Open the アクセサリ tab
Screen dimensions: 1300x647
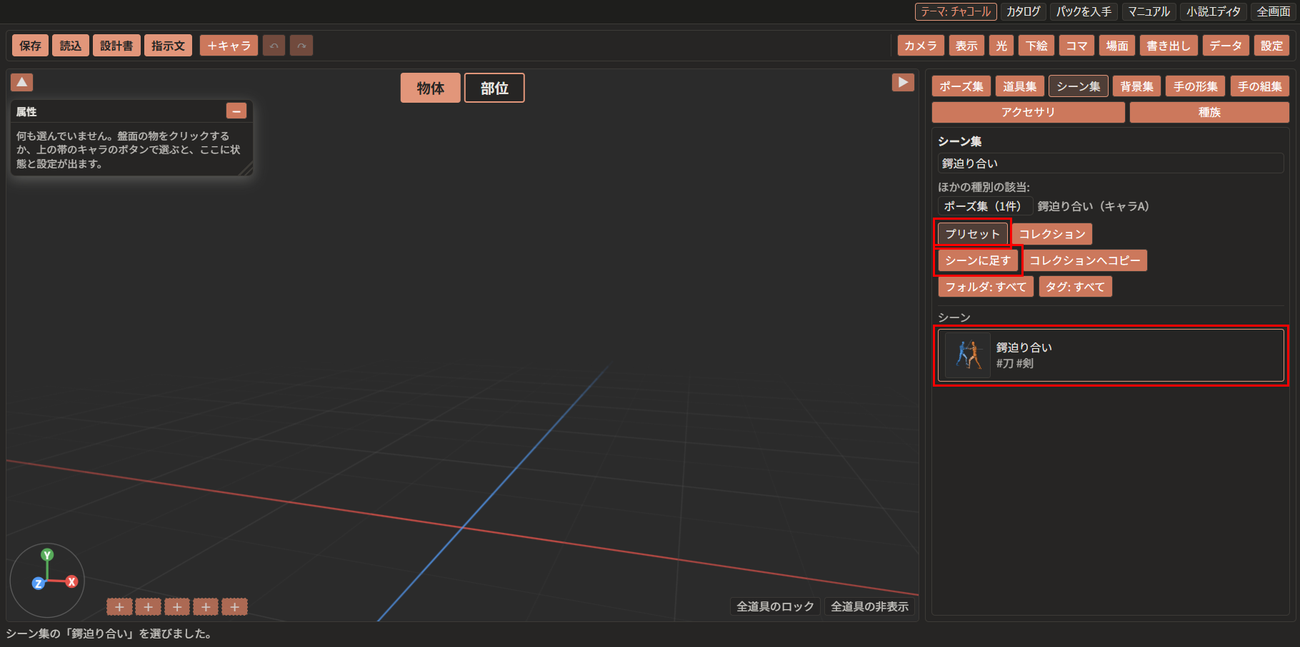[1028, 113]
